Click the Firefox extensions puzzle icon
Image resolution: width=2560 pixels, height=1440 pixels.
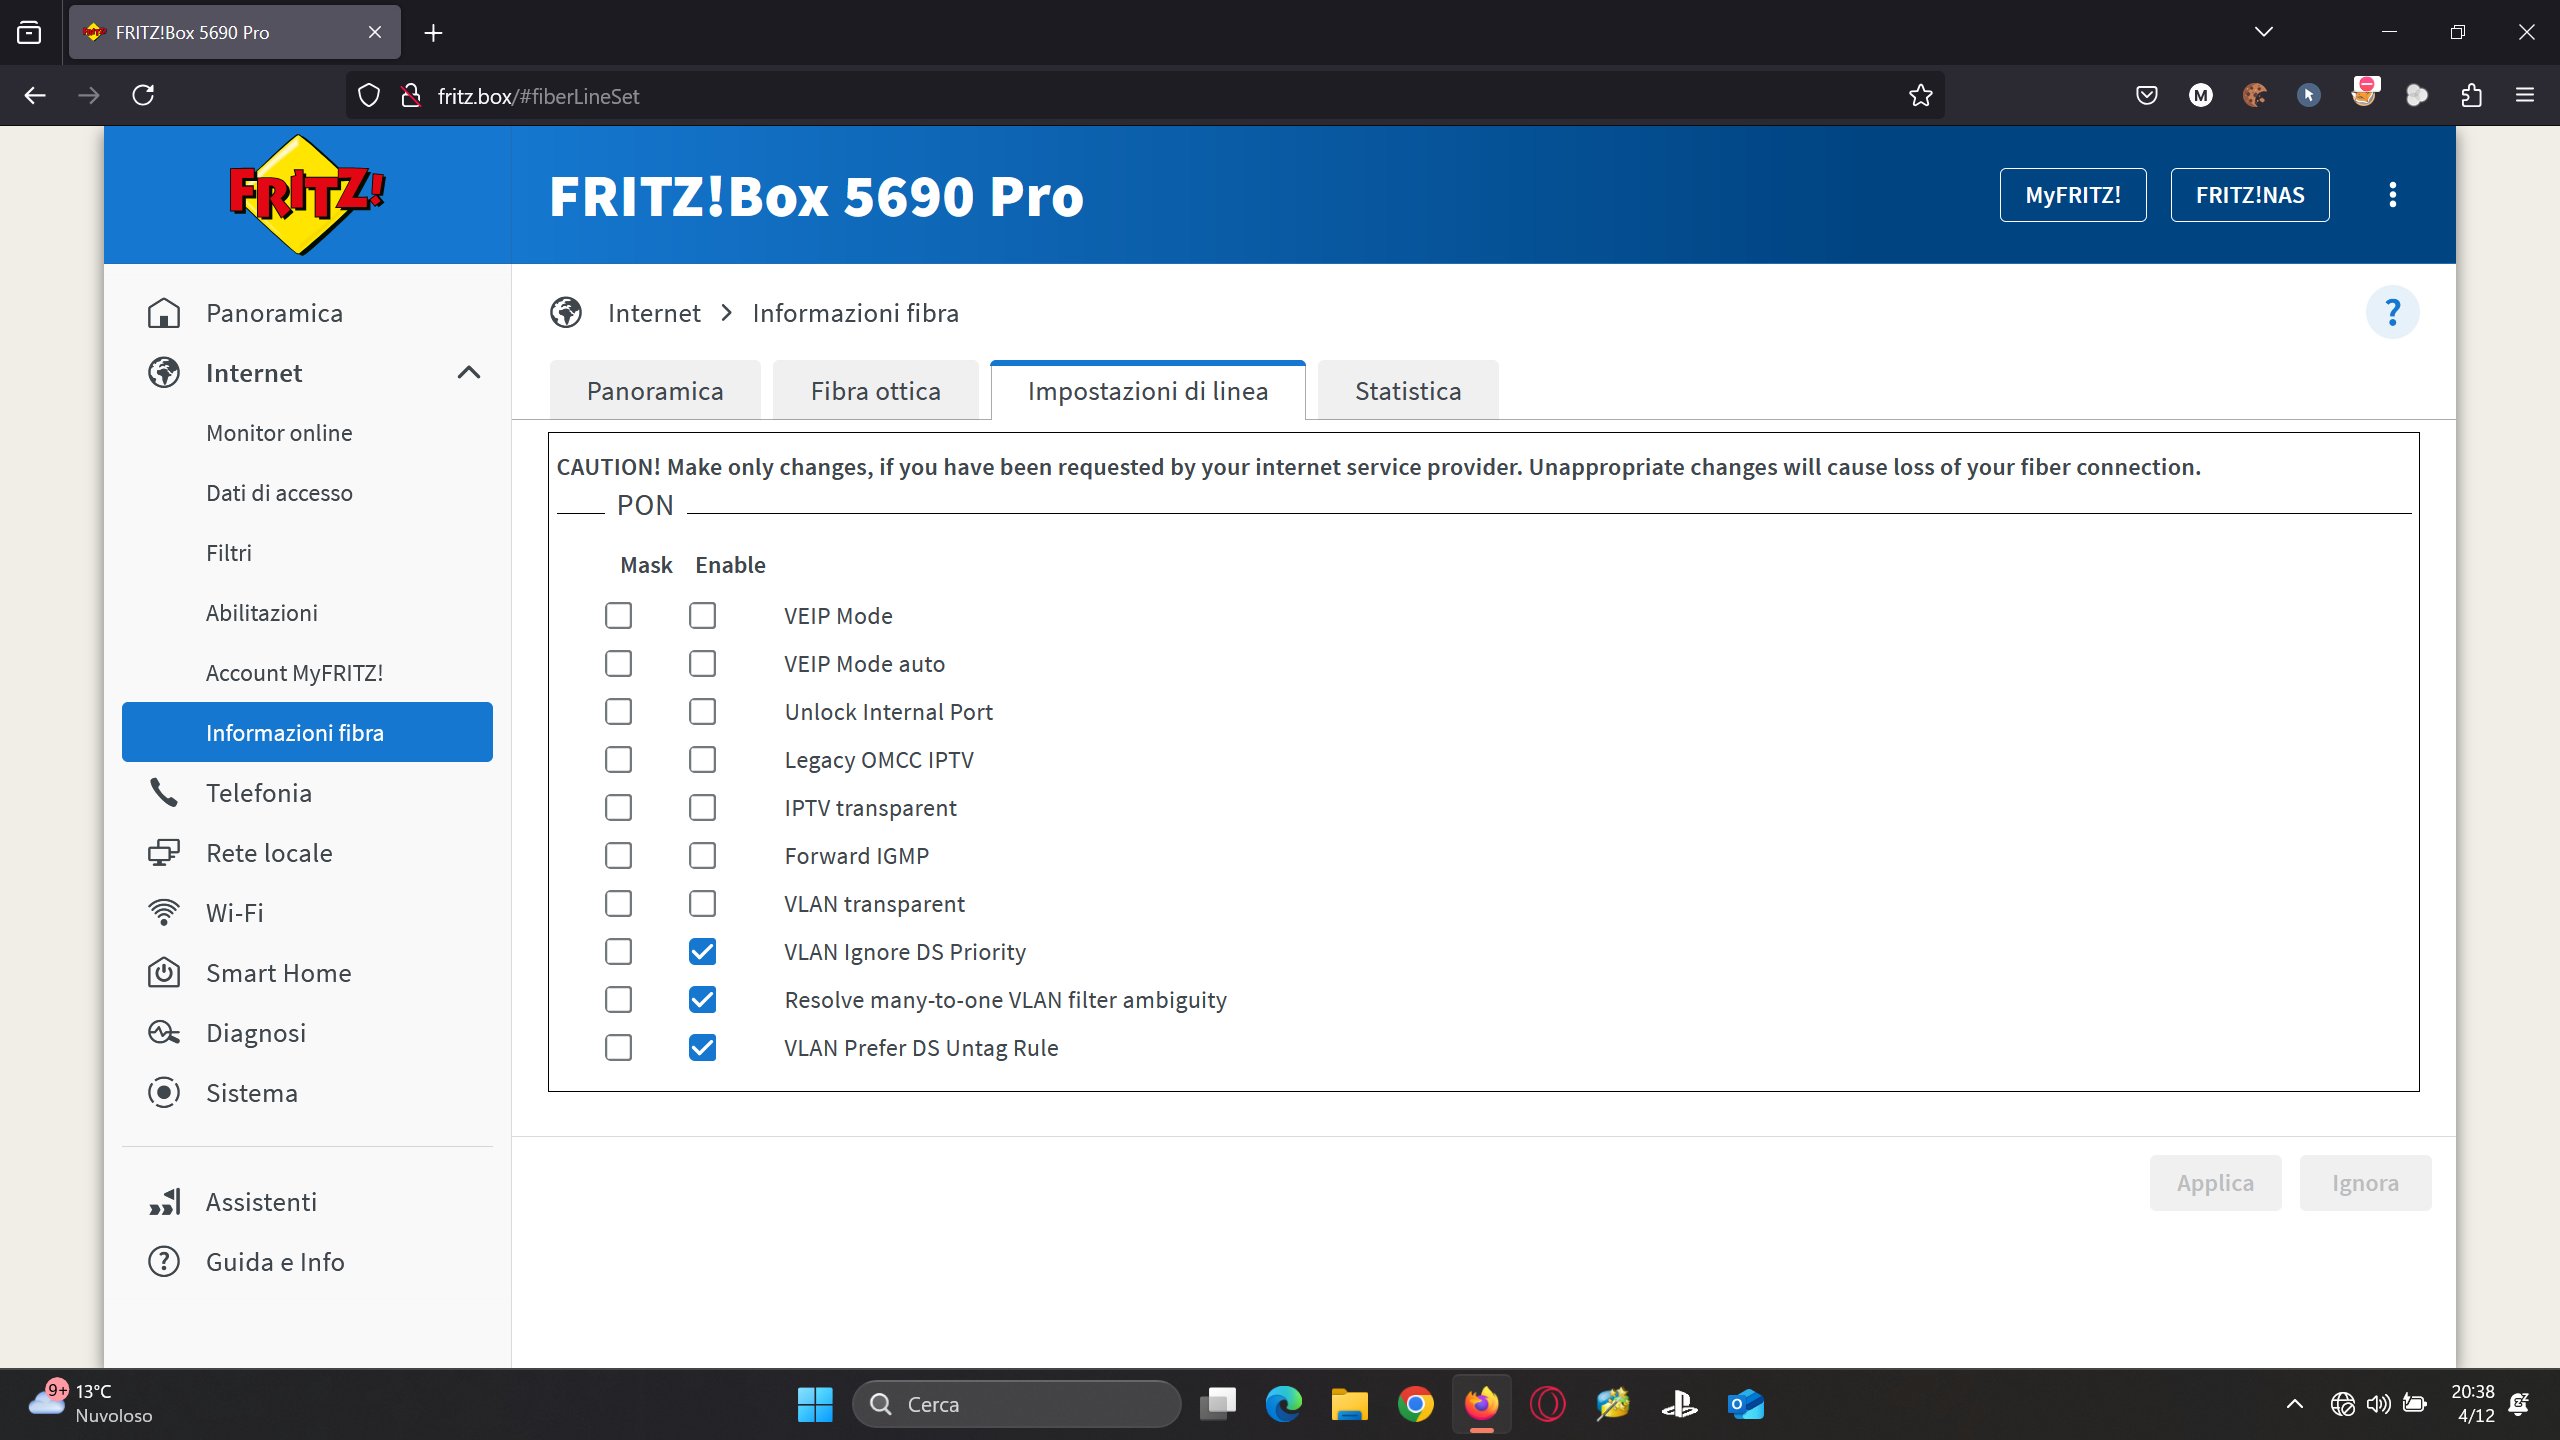tap(2471, 96)
